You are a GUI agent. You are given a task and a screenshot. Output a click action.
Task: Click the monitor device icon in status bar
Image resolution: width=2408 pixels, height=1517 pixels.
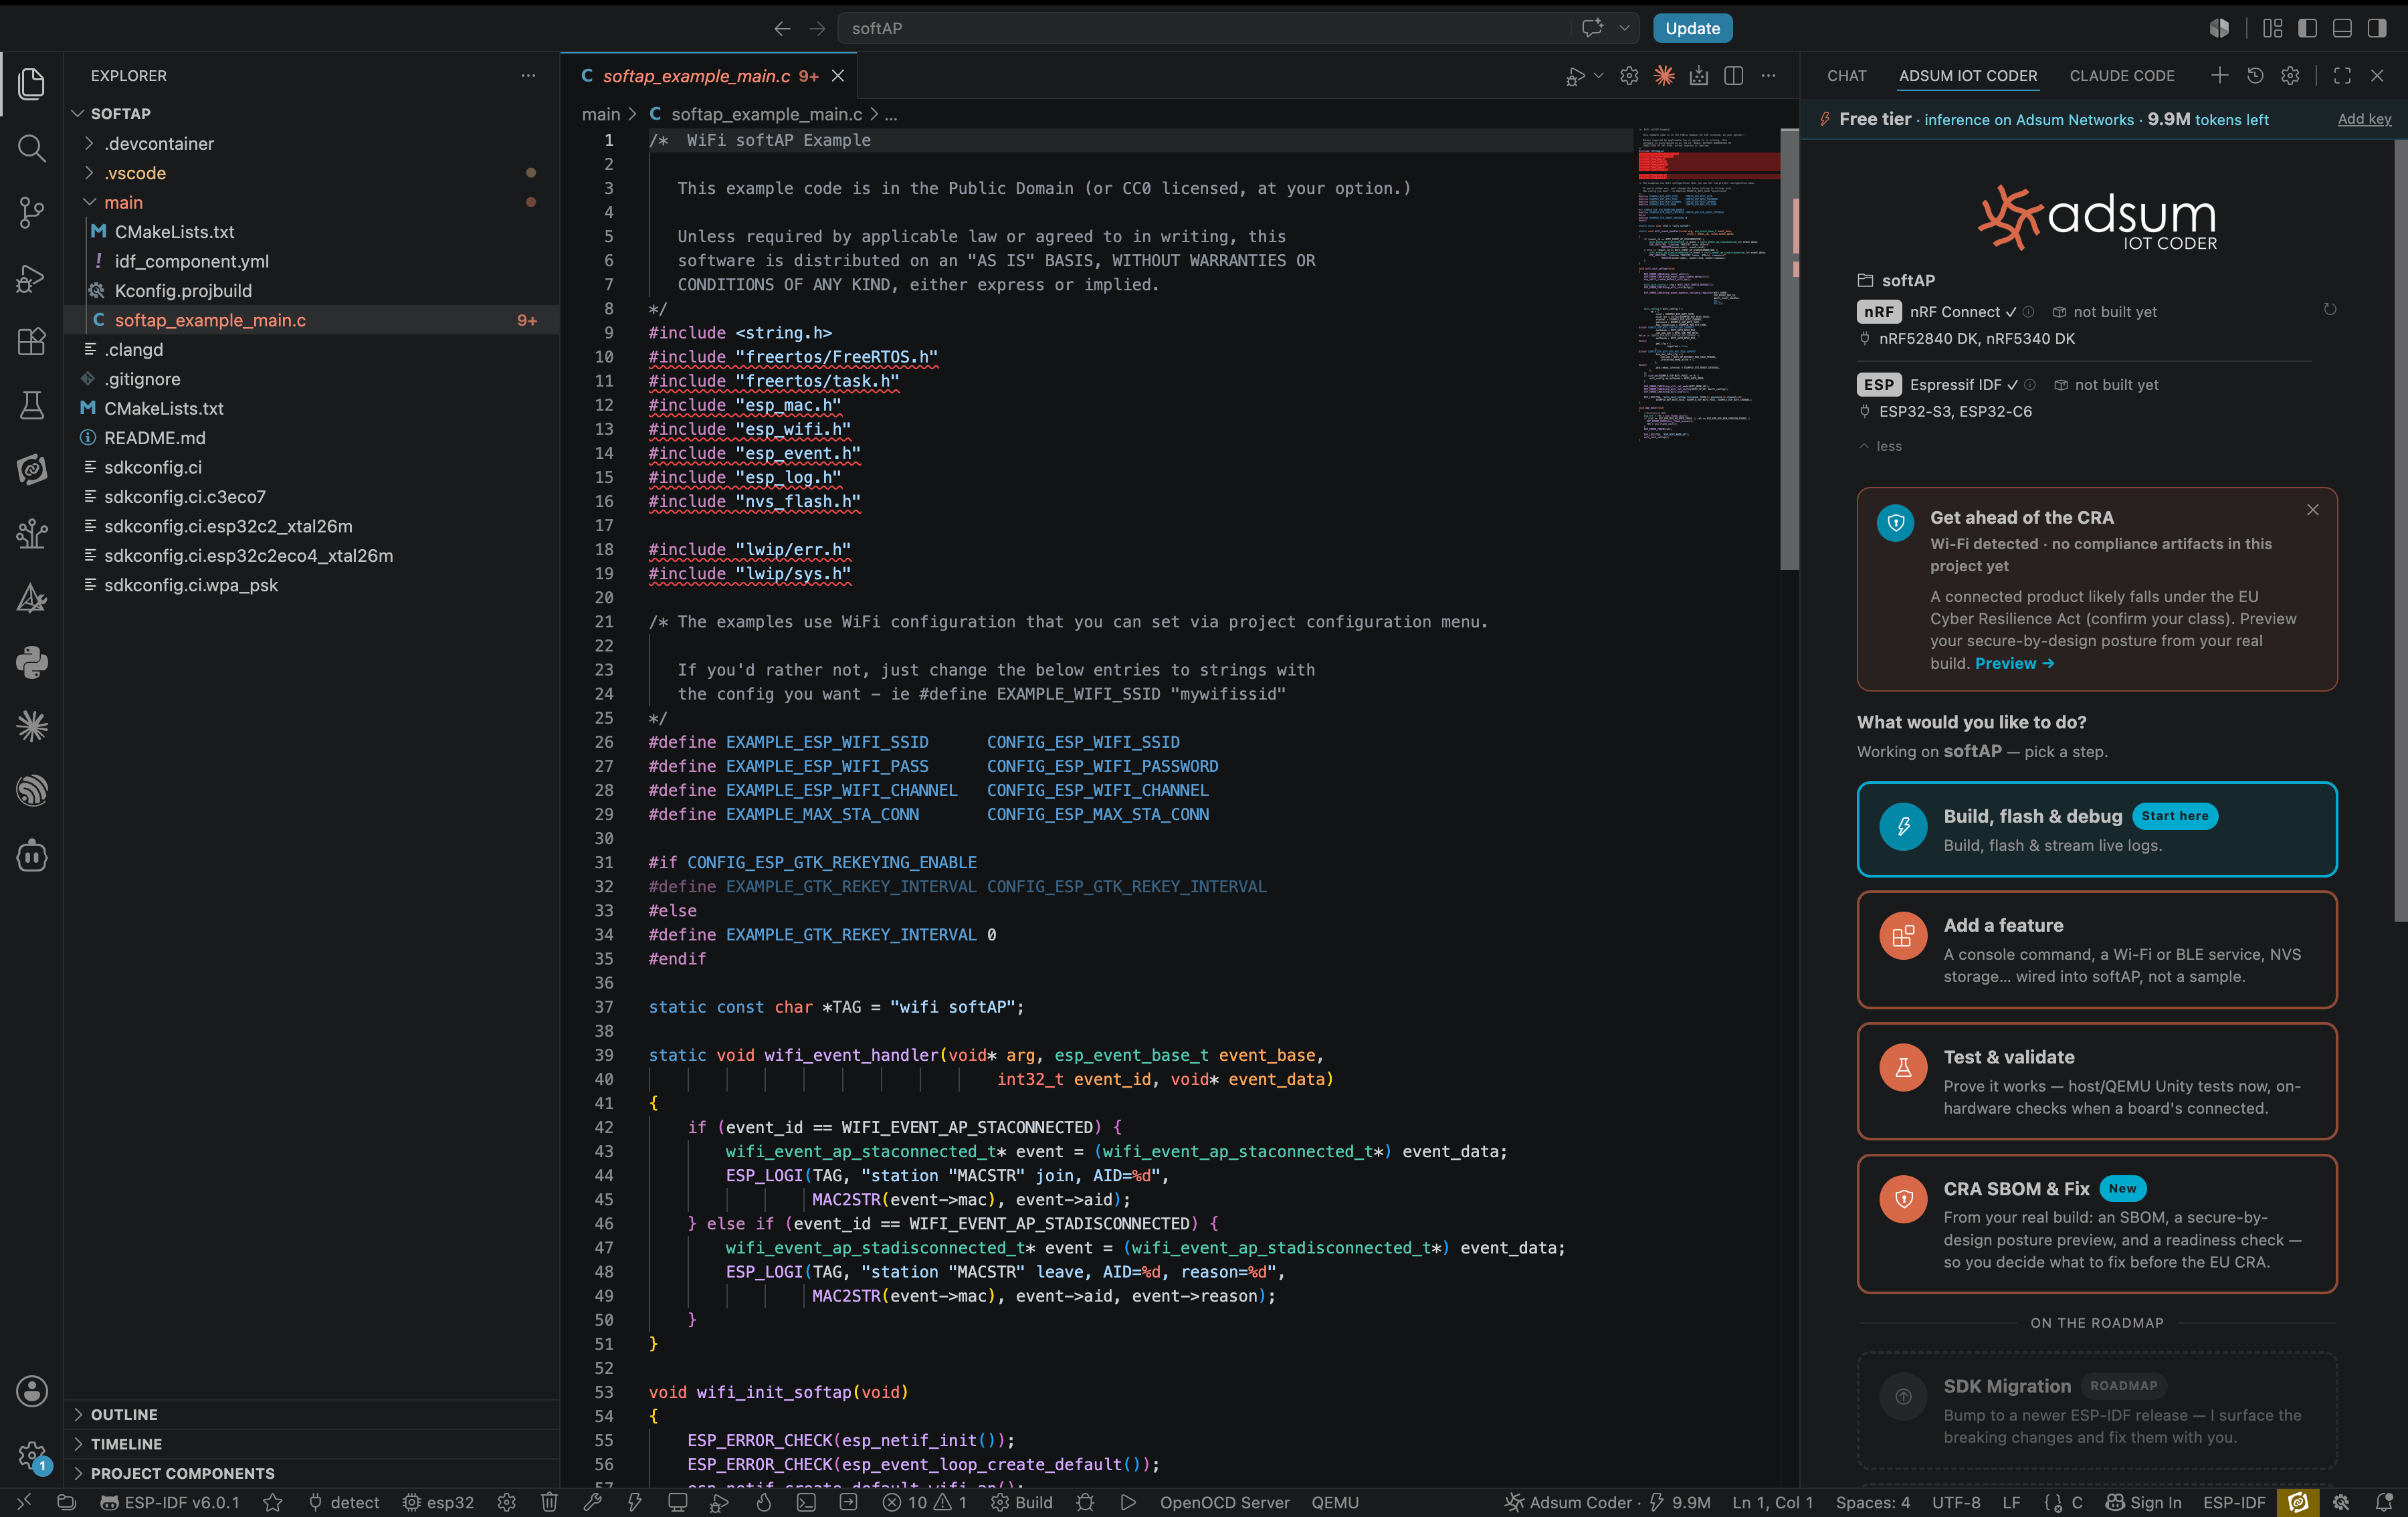(x=678, y=1502)
